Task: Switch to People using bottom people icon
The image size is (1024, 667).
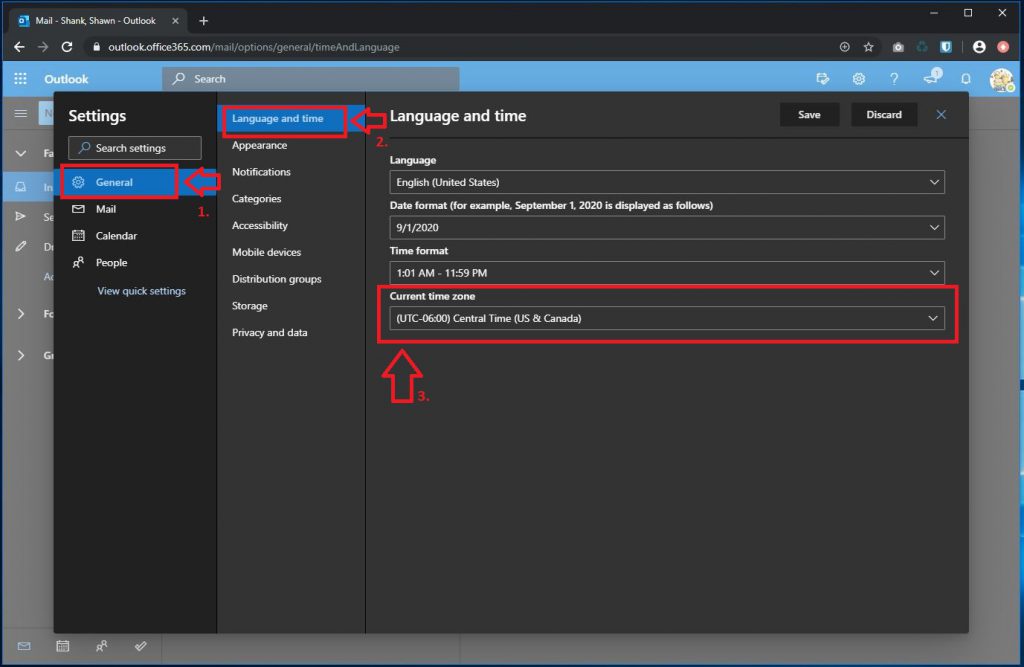Action: pyautogui.click(x=102, y=646)
